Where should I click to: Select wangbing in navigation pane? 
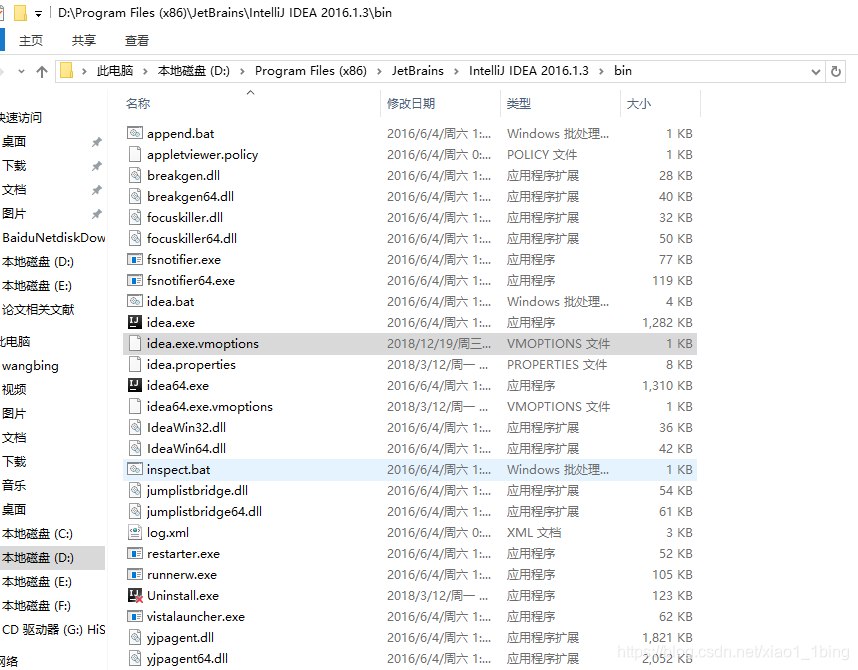[x=30, y=366]
